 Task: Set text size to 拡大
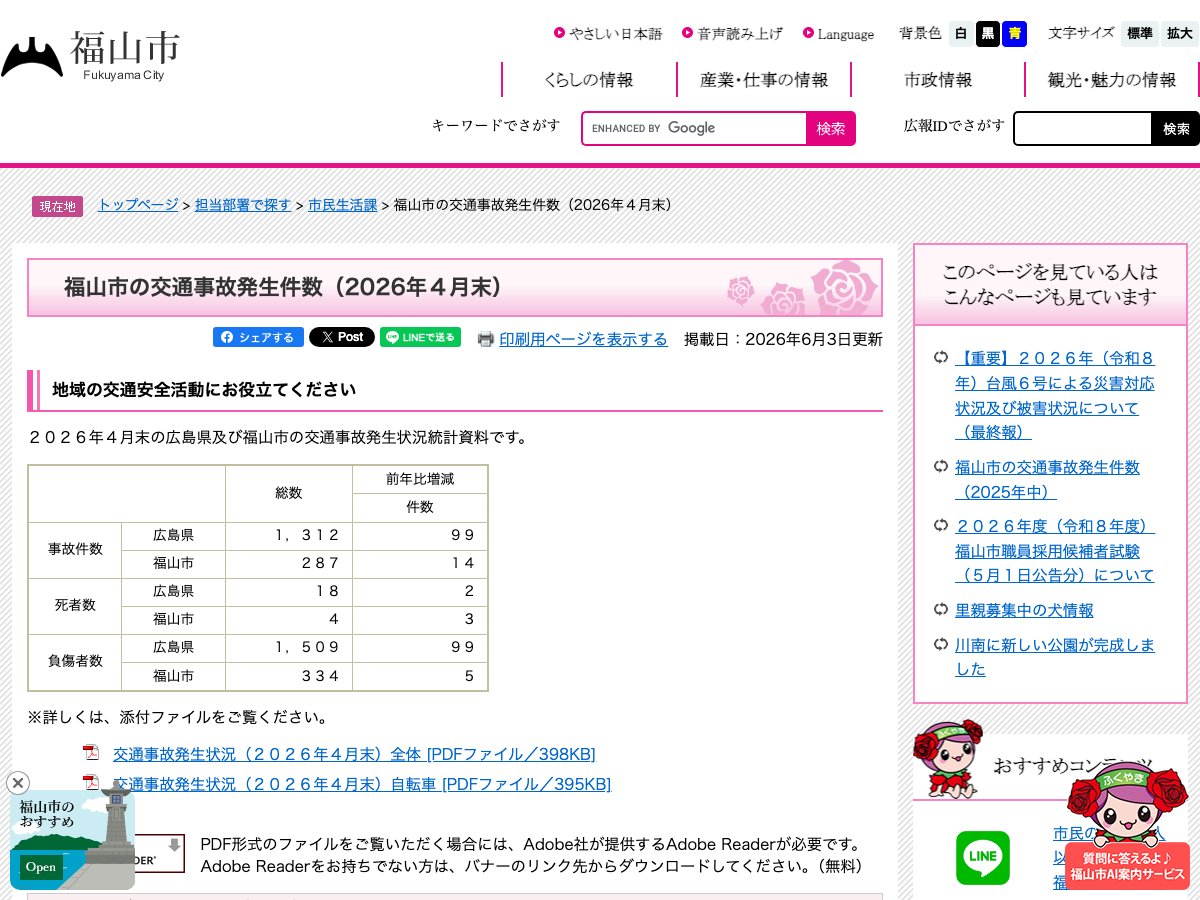pos(1180,34)
